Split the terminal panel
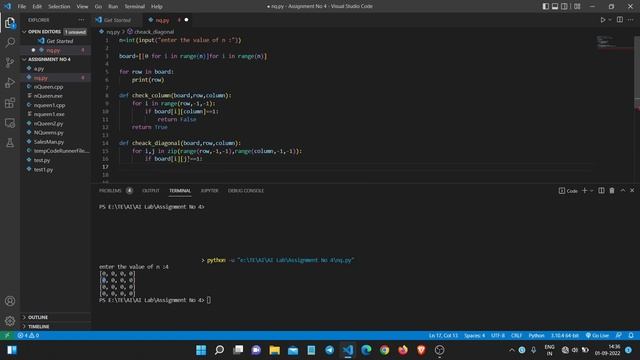Viewport: 640px width, 360px height. pos(601,191)
